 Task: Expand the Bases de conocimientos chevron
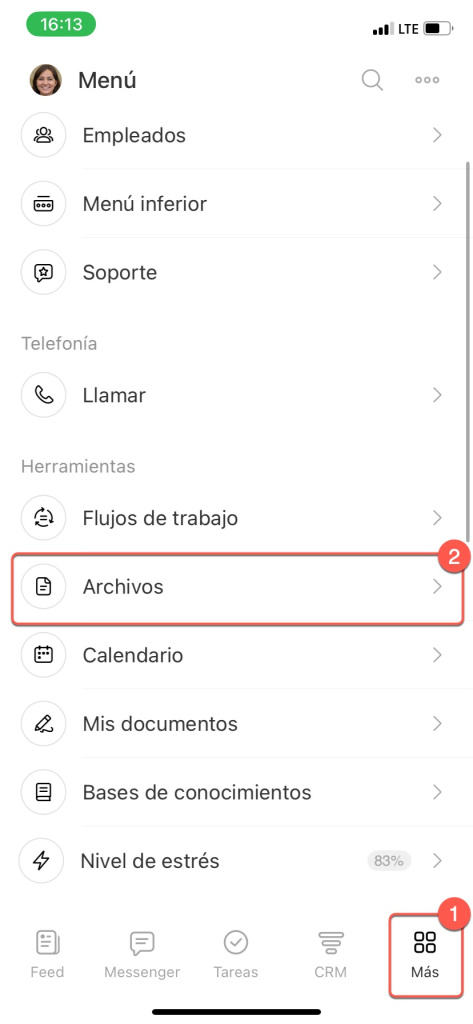tap(438, 792)
